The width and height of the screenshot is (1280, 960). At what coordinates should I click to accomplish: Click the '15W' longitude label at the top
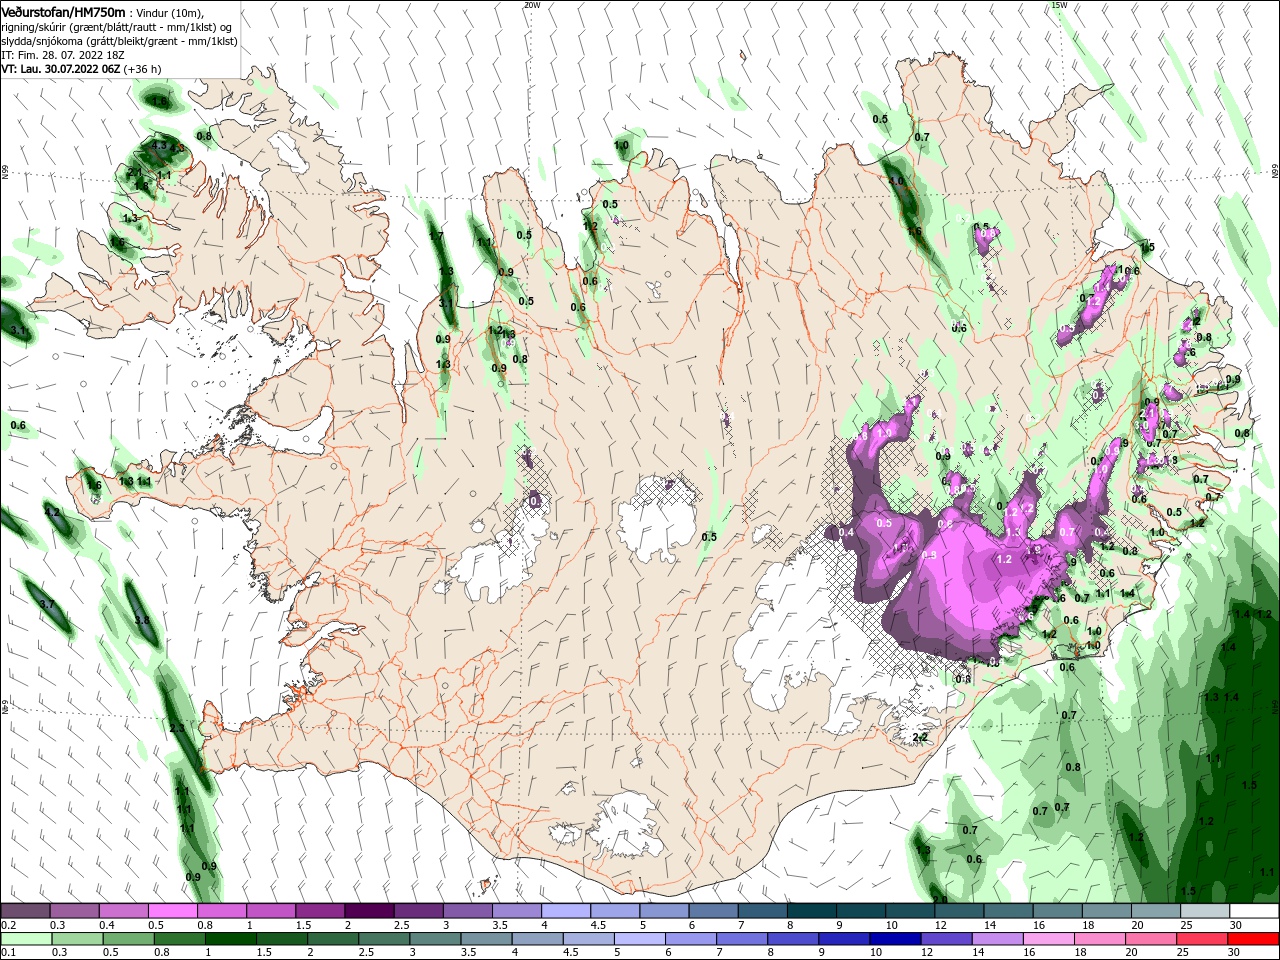click(1059, 5)
